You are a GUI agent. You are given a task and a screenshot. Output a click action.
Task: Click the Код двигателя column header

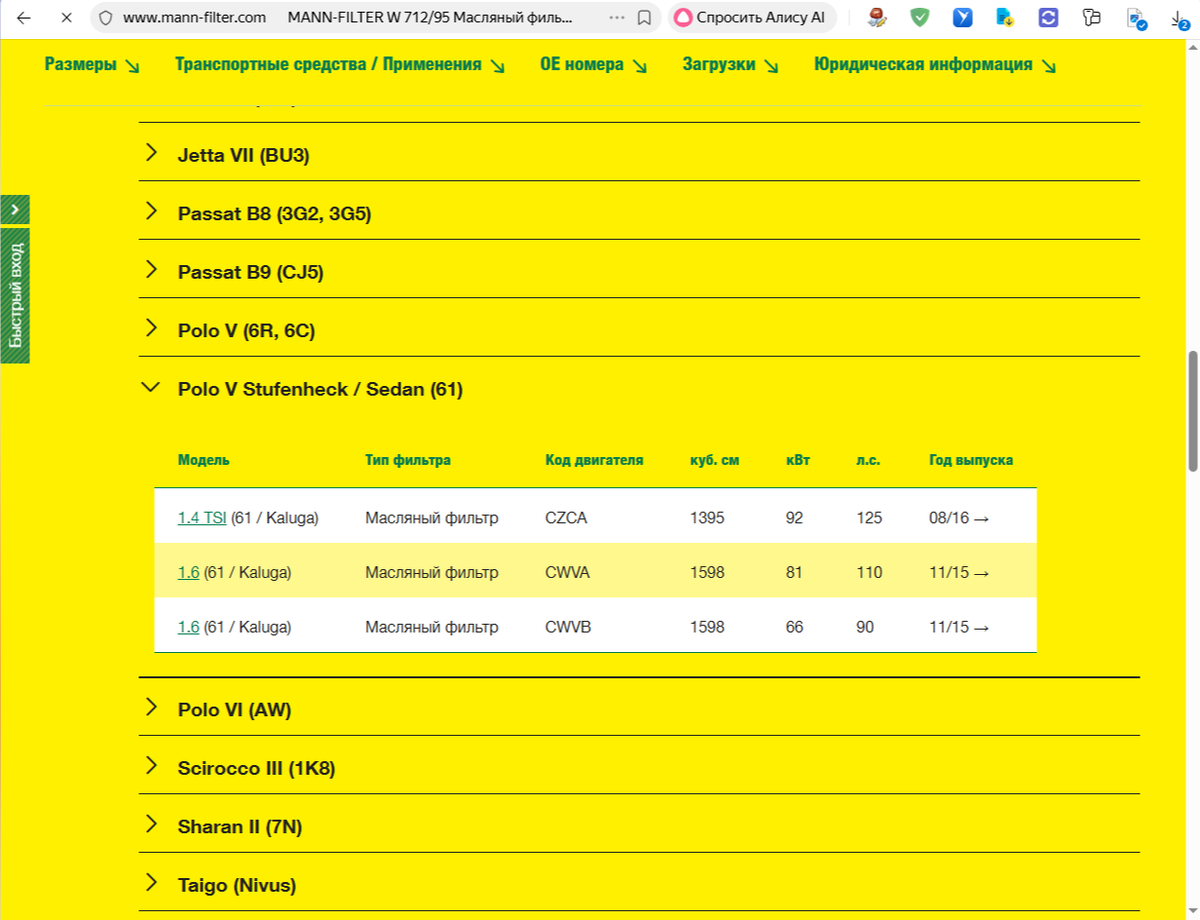tap(594, 460)
